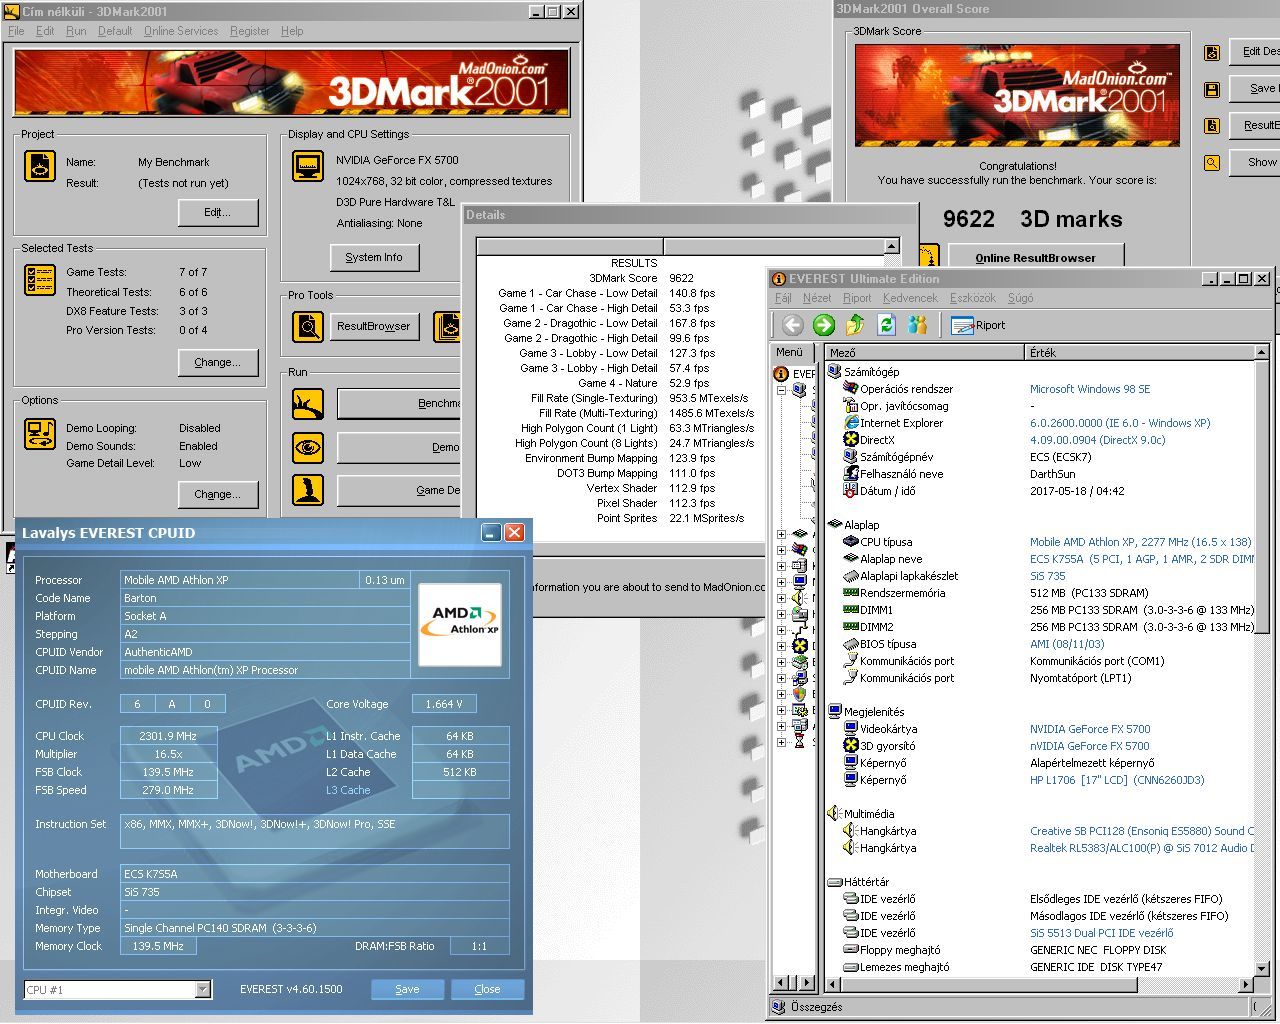Click NVIDIA GeForce FX 5700 Videokártya link
The width and height of the screenshot is (1280, 1024).
(x=1090, y=729)
